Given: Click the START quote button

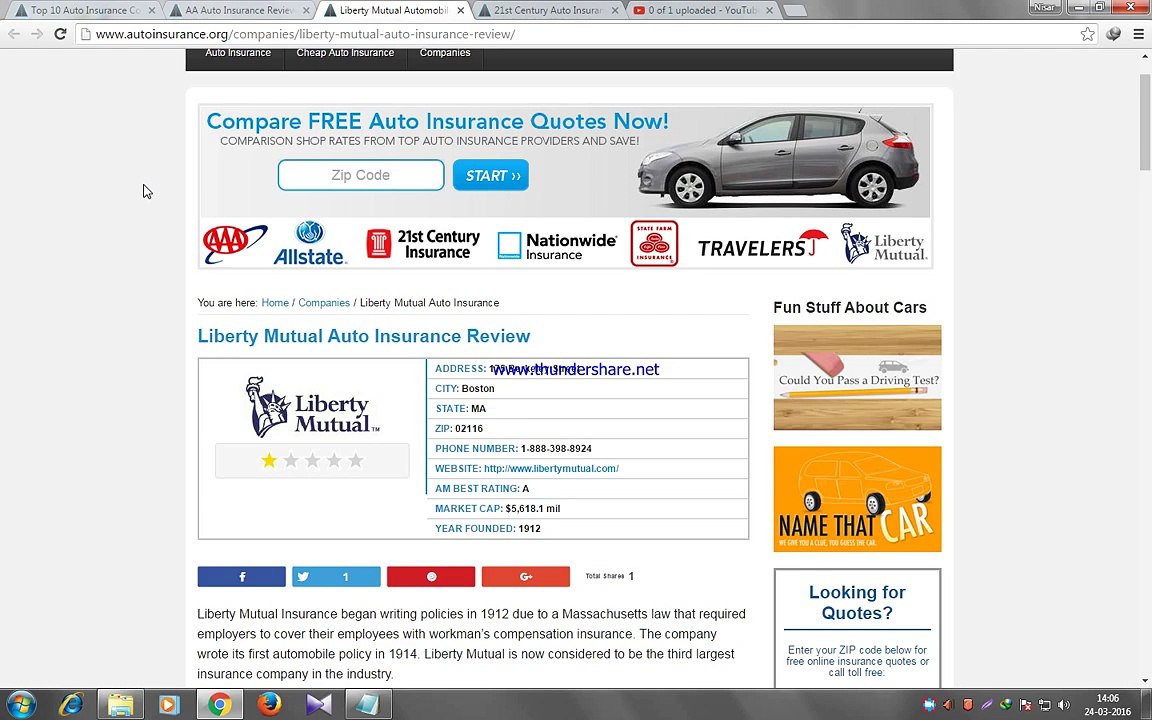Looking at the screenshot, I should [491, 176].
